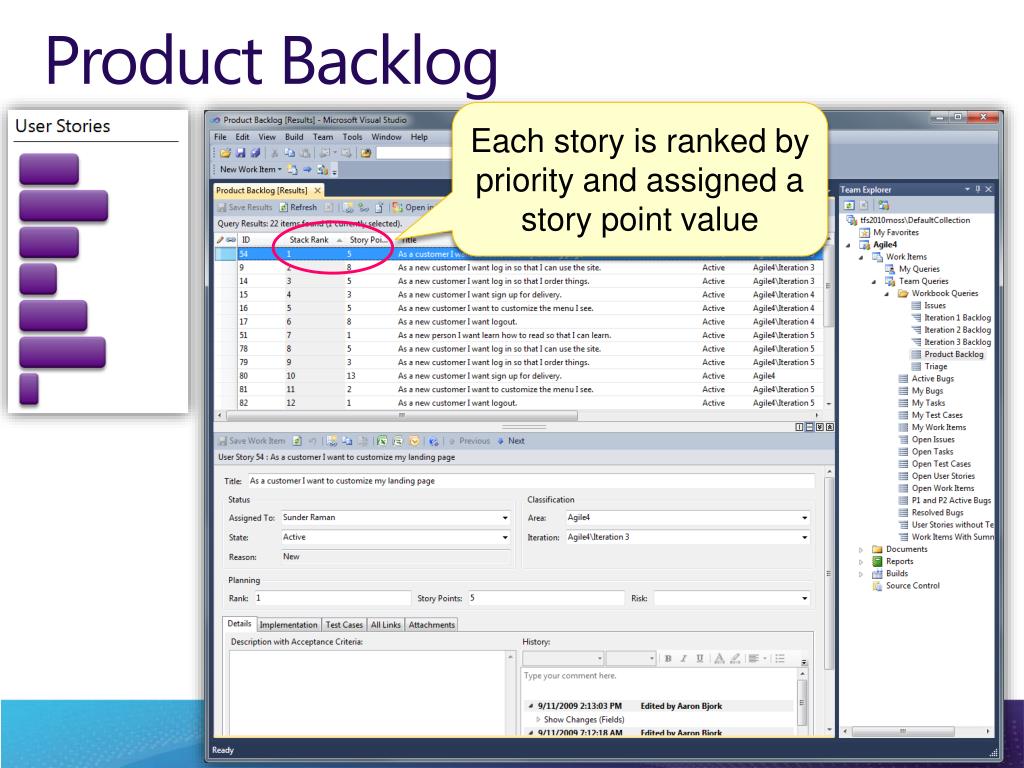Viewport: 1024px width, 768px height.
Task: Open the Area dropdown showing Agile4
Action: 805,518
